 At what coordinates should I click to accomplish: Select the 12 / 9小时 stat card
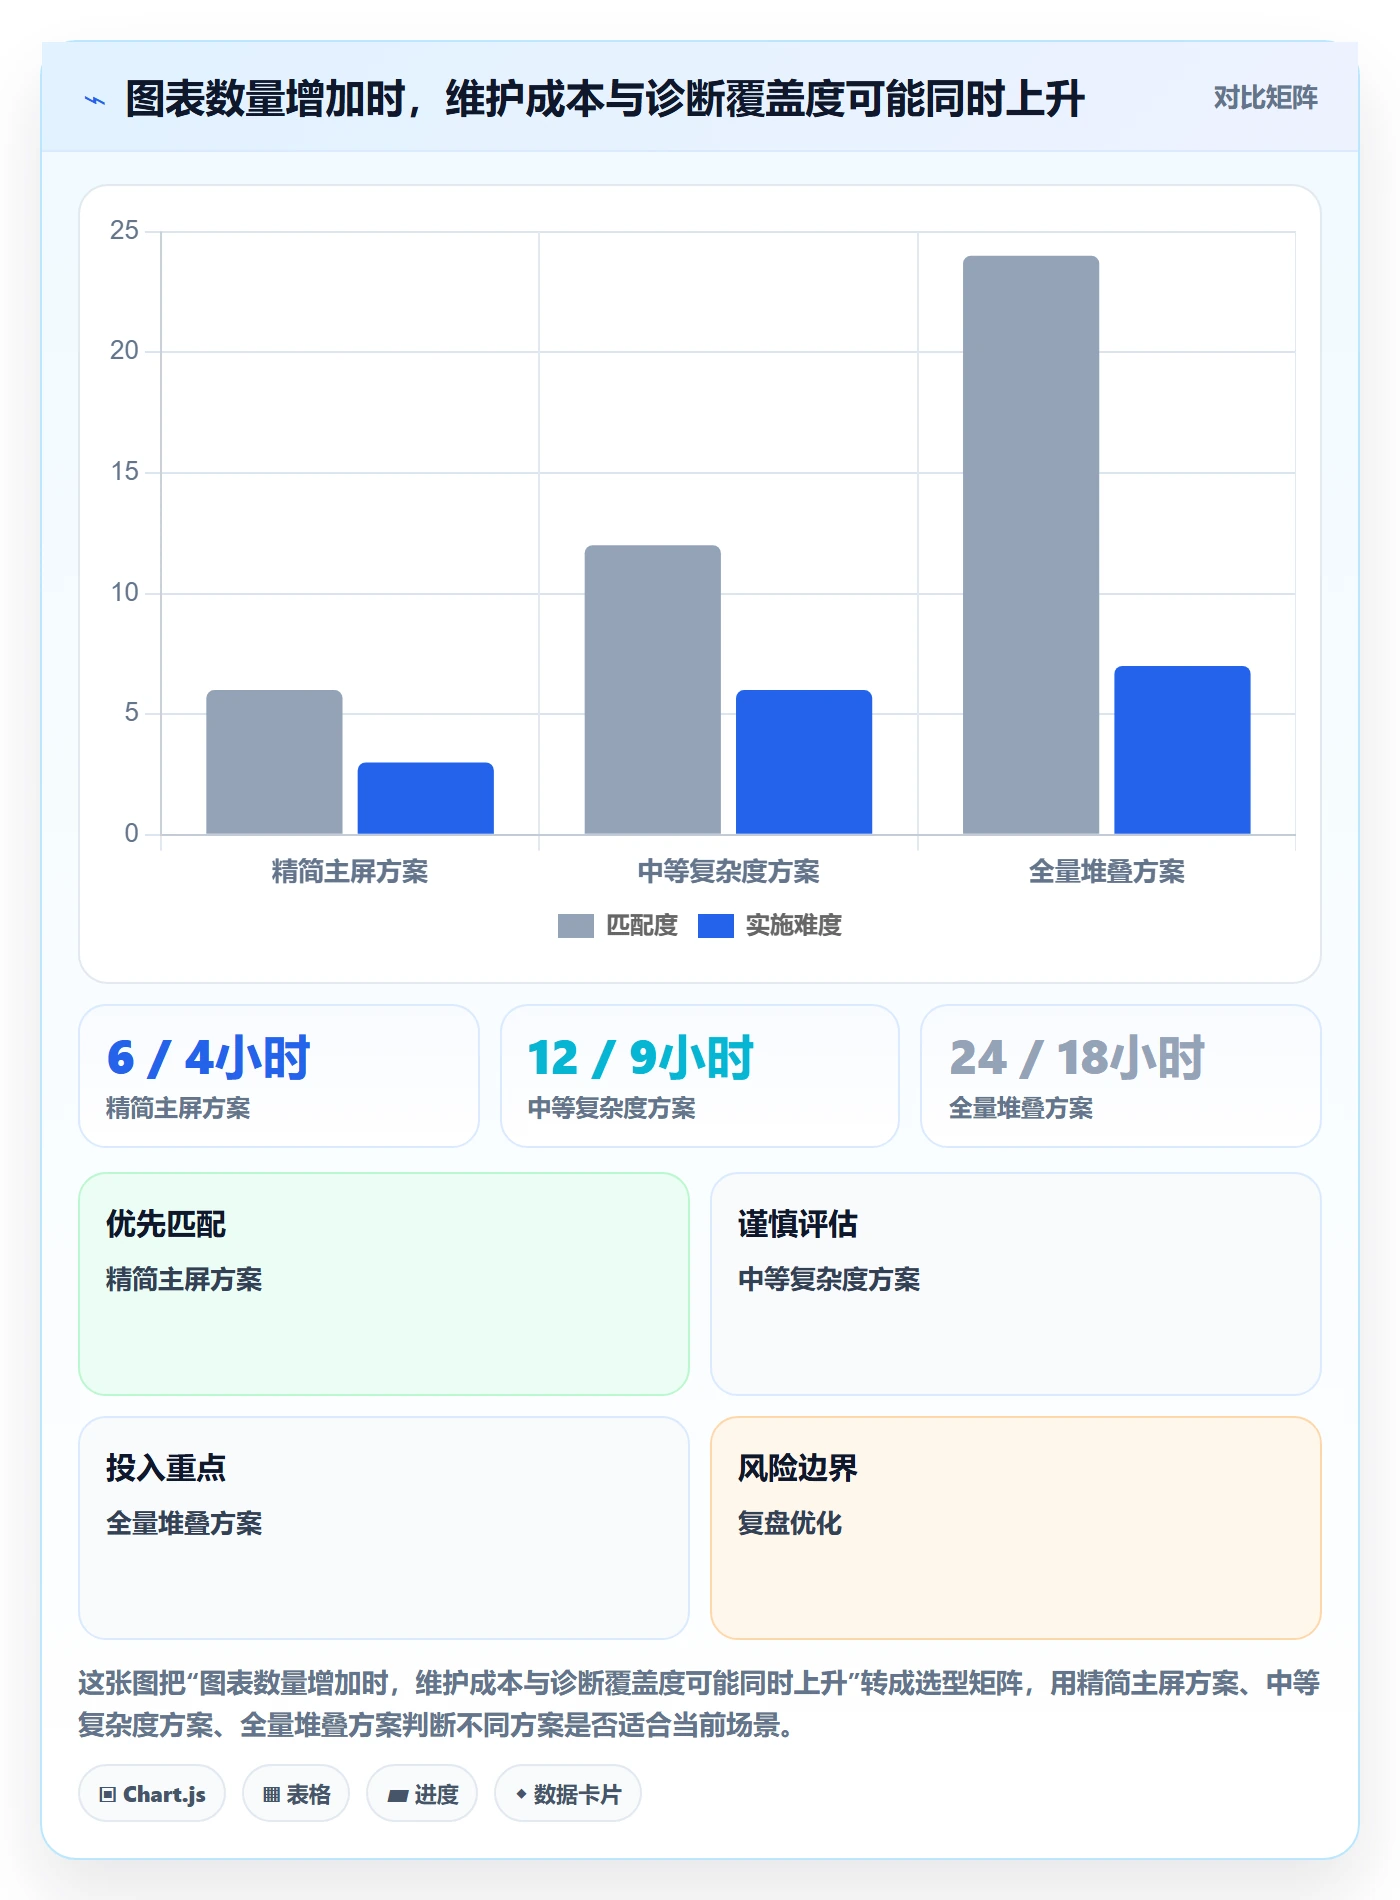click(x=700, y=1076)
